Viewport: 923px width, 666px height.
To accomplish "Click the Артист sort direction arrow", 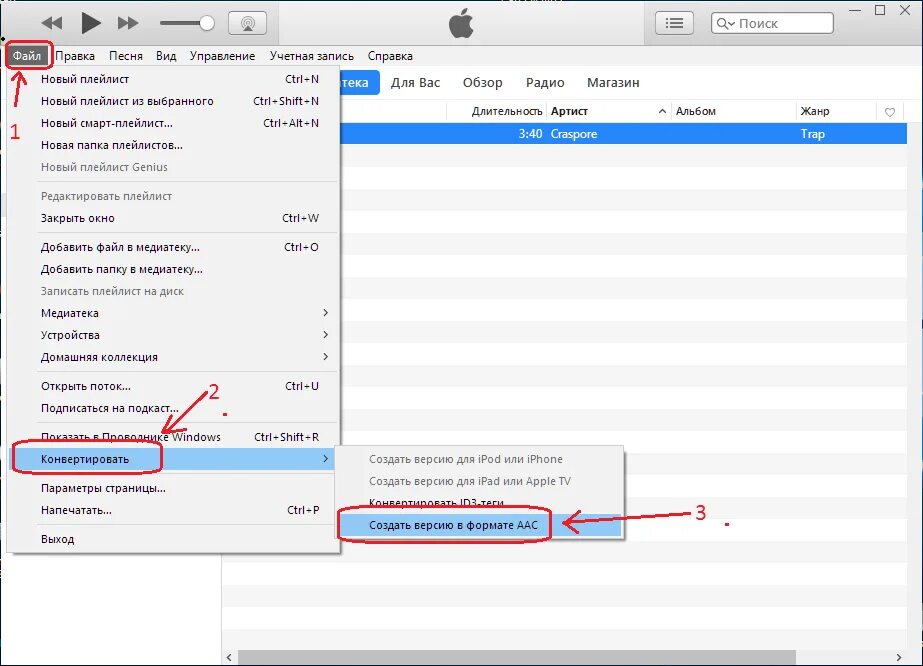I will click(662, 111).
